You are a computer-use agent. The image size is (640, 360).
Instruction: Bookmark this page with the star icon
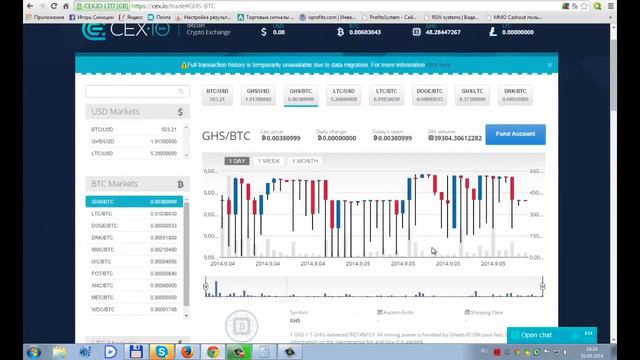[x=584, y=6]
